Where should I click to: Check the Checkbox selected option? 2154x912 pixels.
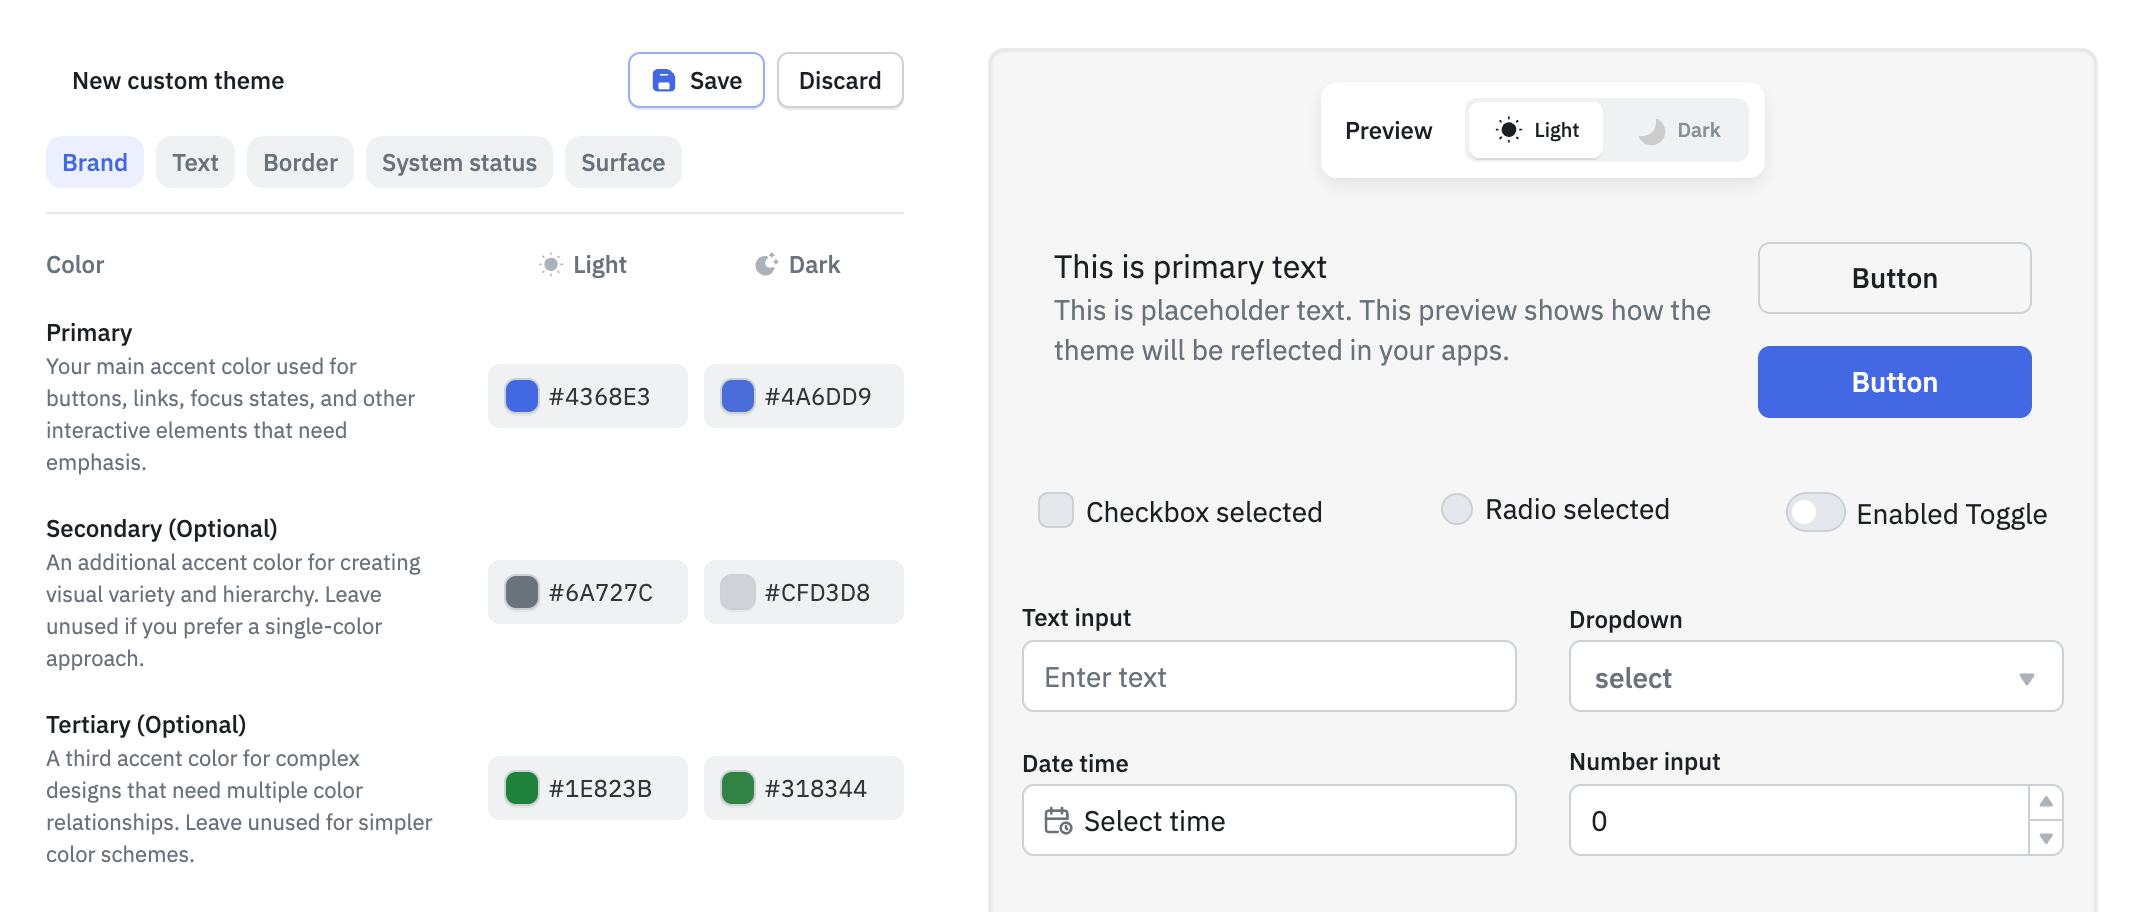coord(1055,511)
